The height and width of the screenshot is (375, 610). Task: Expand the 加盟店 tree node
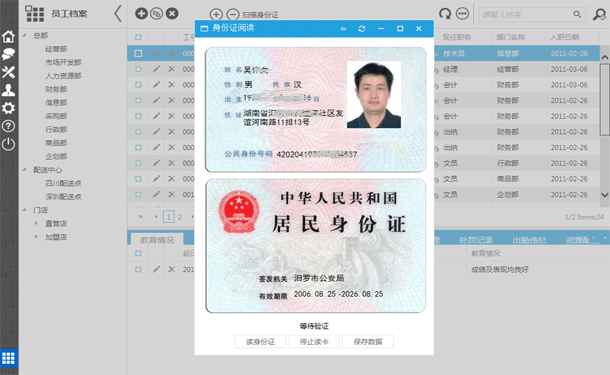[x=36, y=237]
